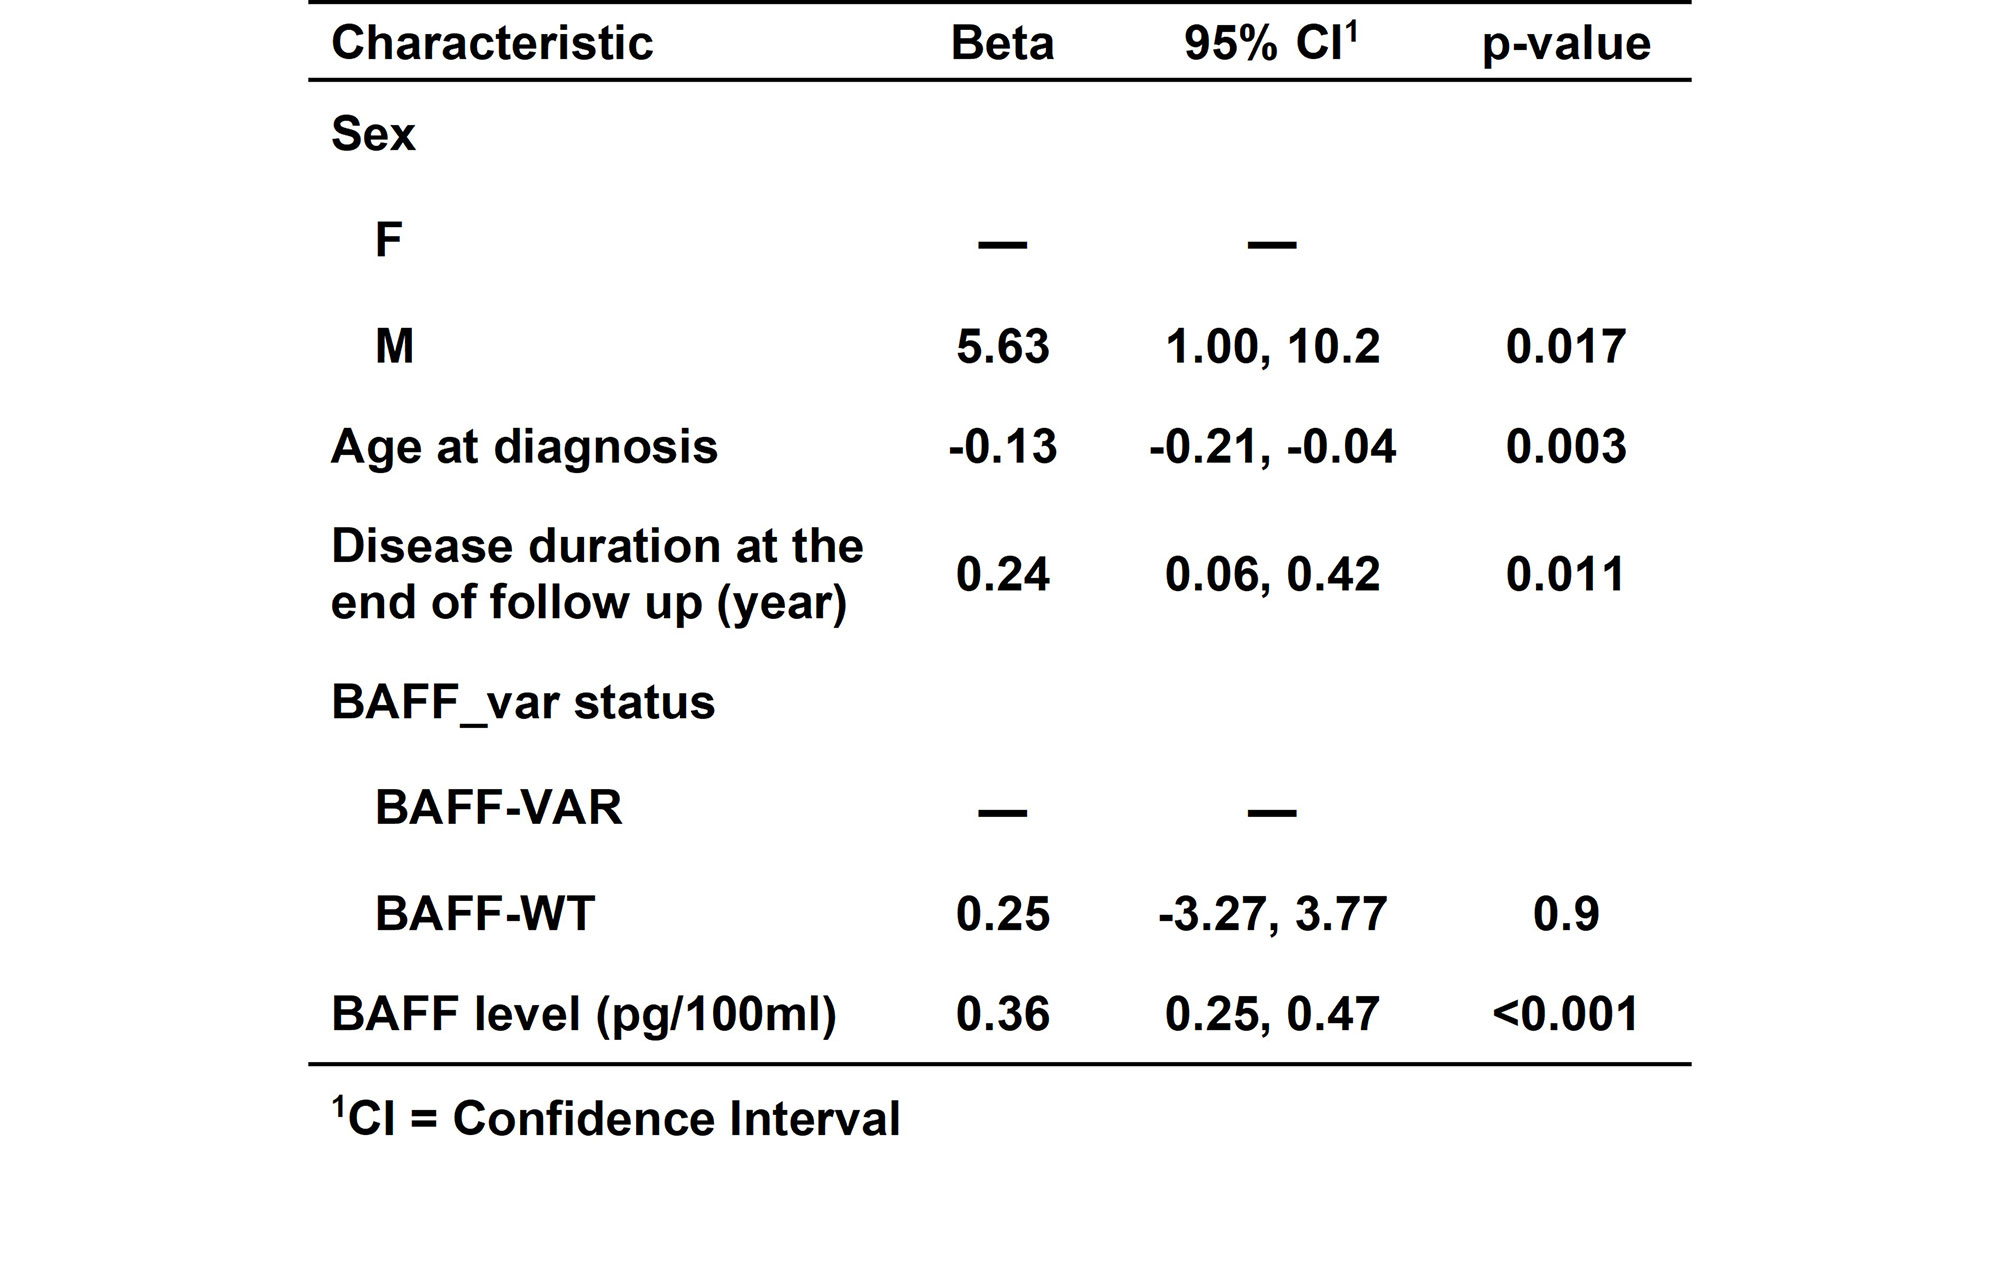This screenshot has height=1273, width=2000.
Task: Select the Age at diagnosis row label
Action: coord(524,446)
